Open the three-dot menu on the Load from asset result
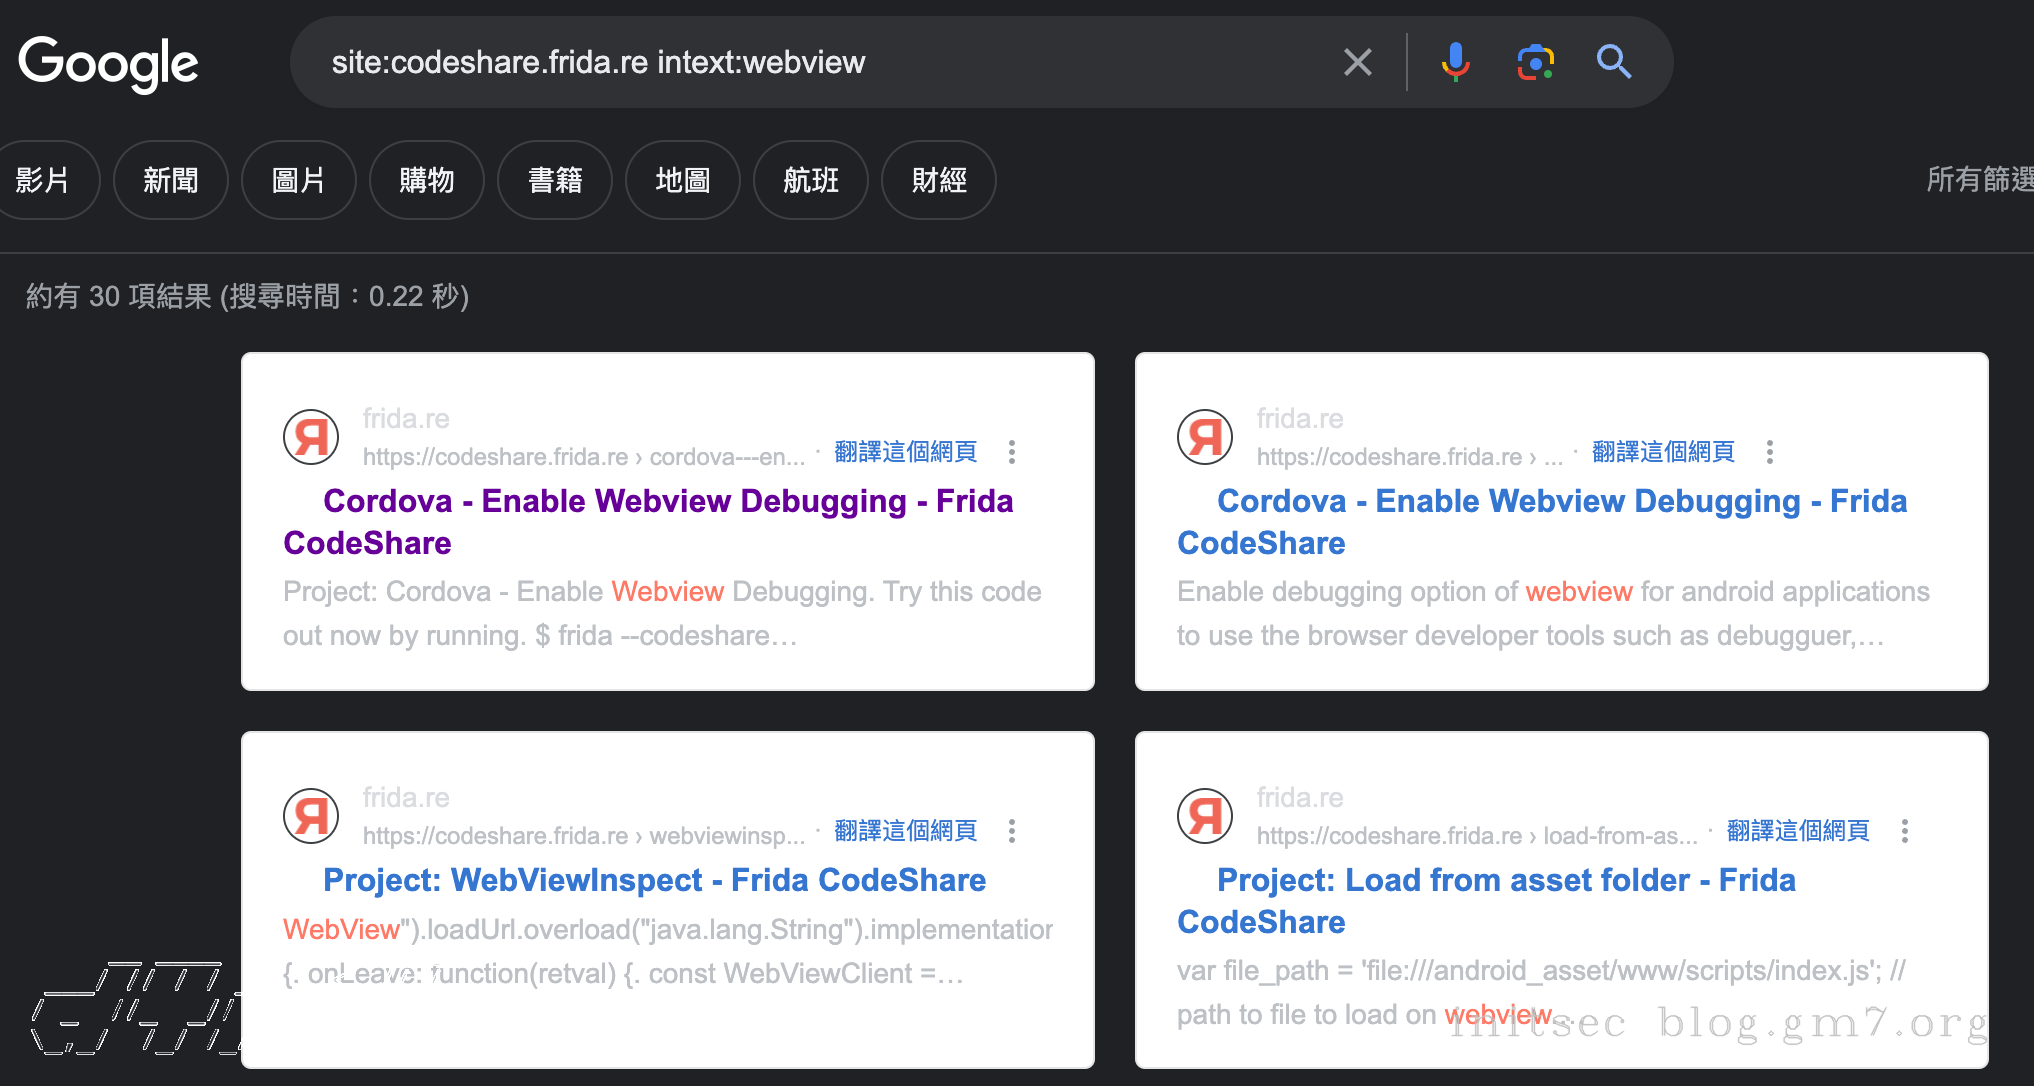This screenshot has width=2034, height=1086. [x=1906, y=831]
